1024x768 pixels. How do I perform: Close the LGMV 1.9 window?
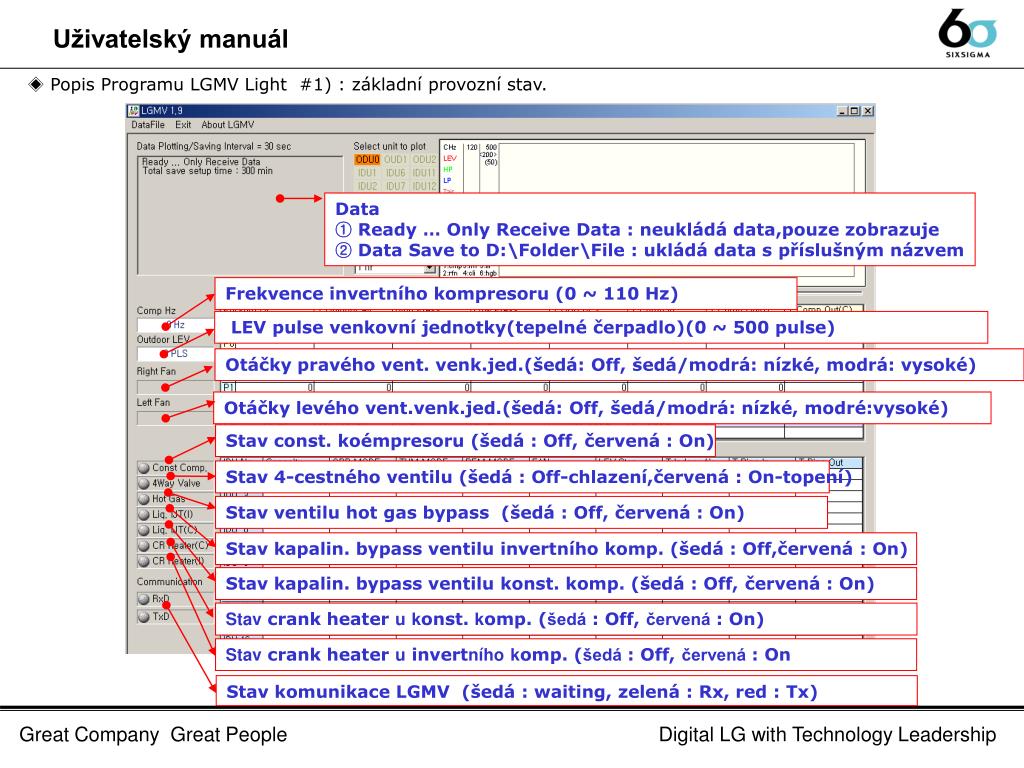(868, 111)
